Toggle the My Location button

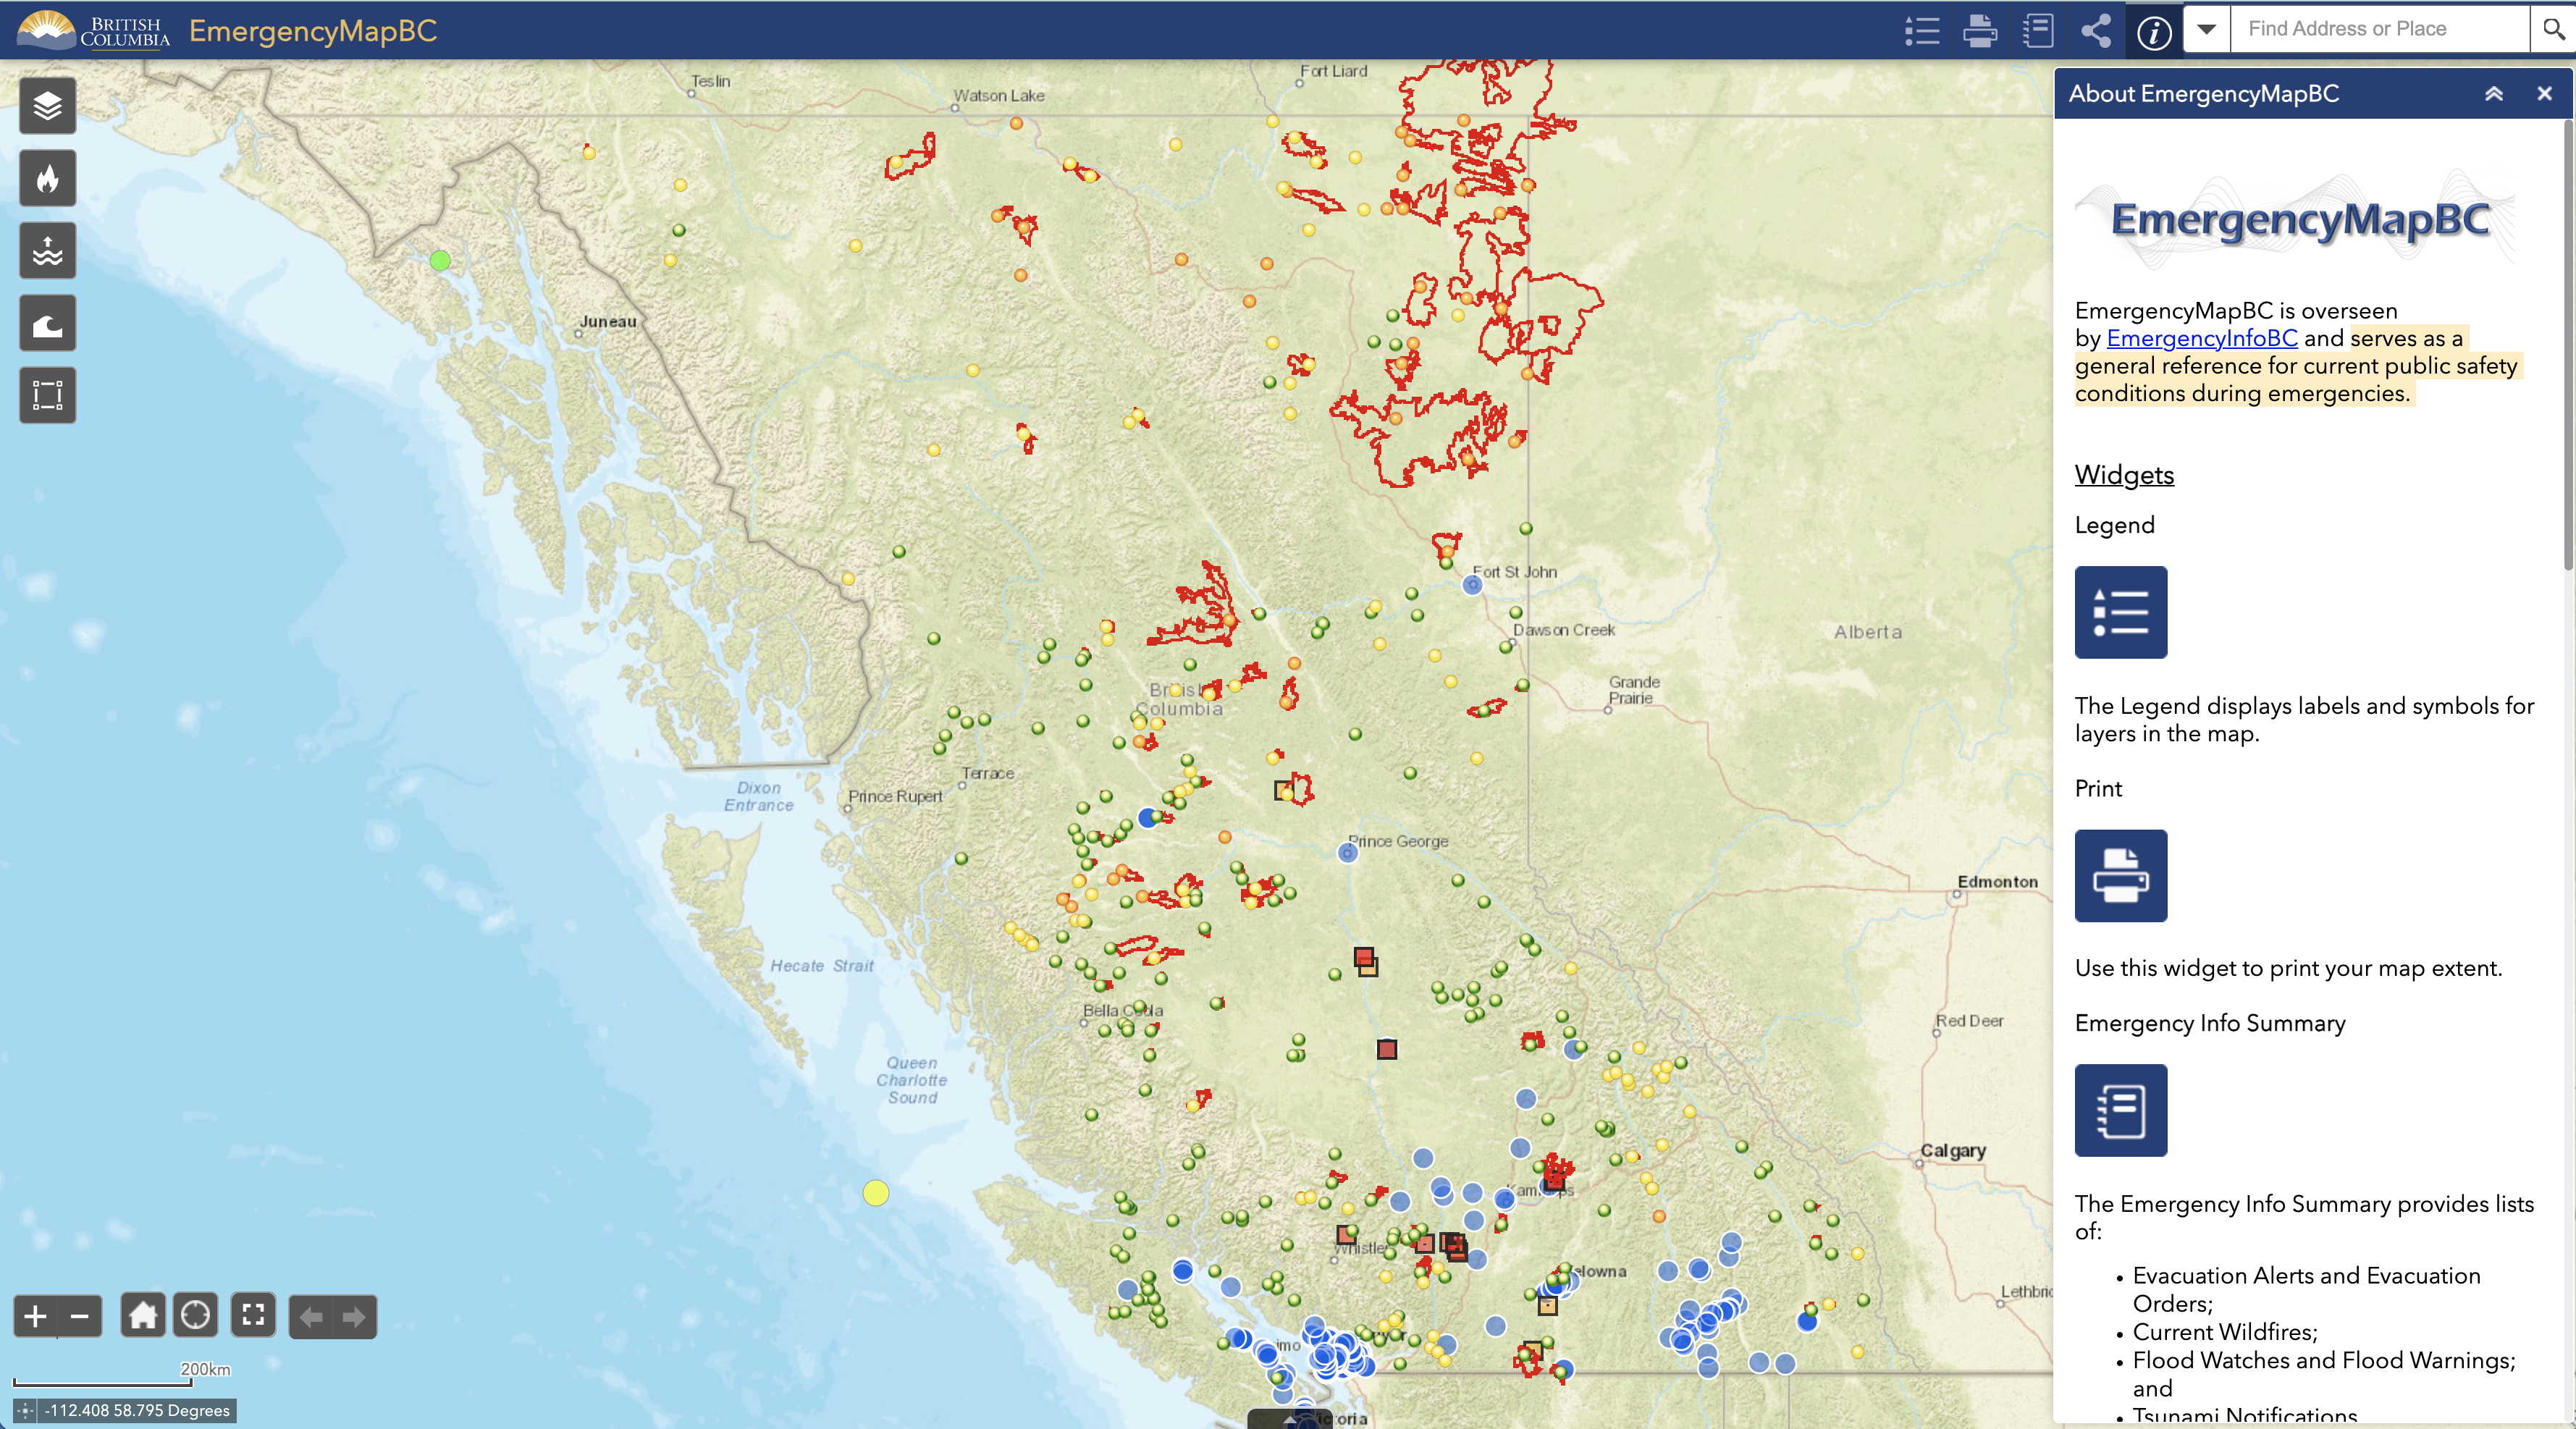click(x=195, y=1316)
